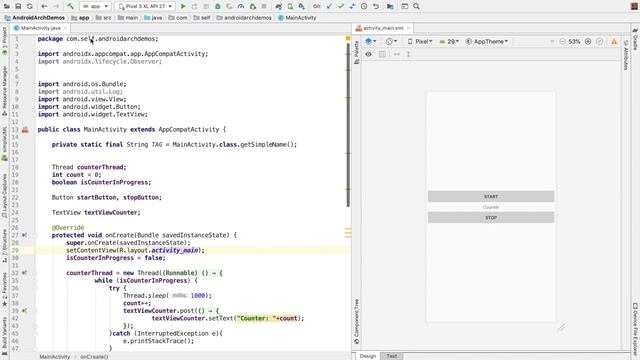Show Git history clock icon
640x360 pixels.
coord(364,7)
